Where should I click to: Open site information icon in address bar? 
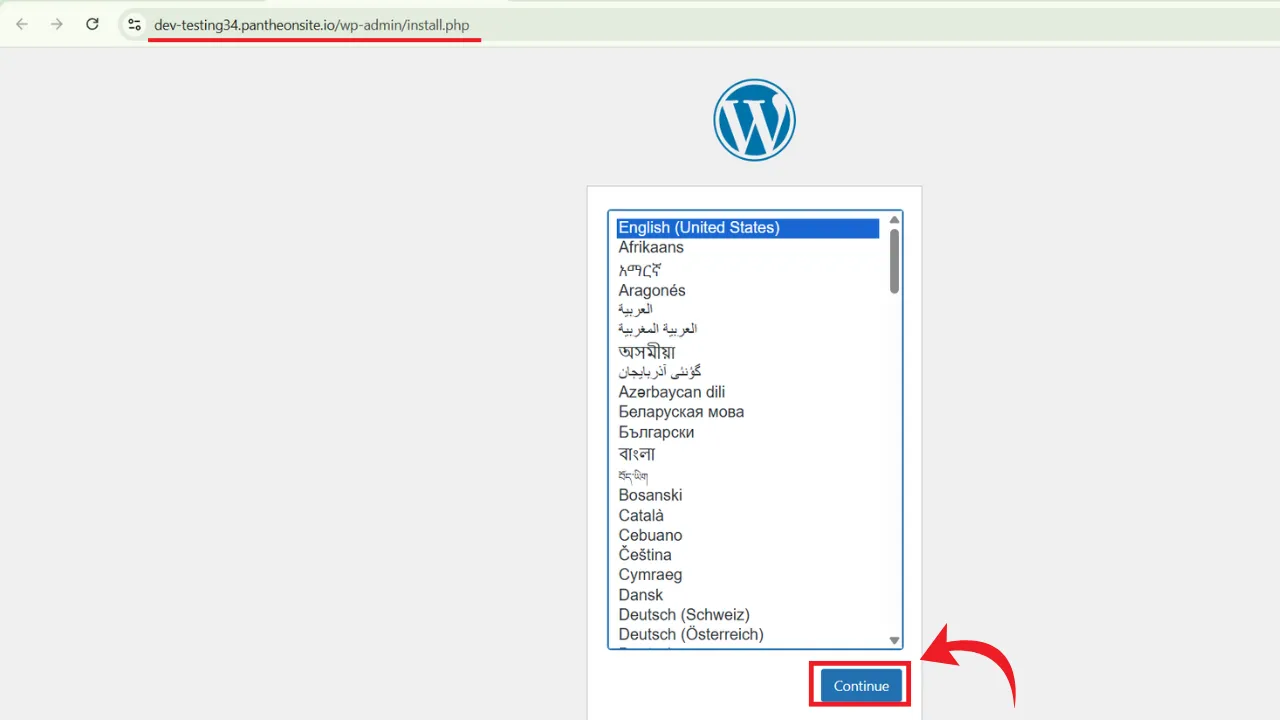point(135,25)
